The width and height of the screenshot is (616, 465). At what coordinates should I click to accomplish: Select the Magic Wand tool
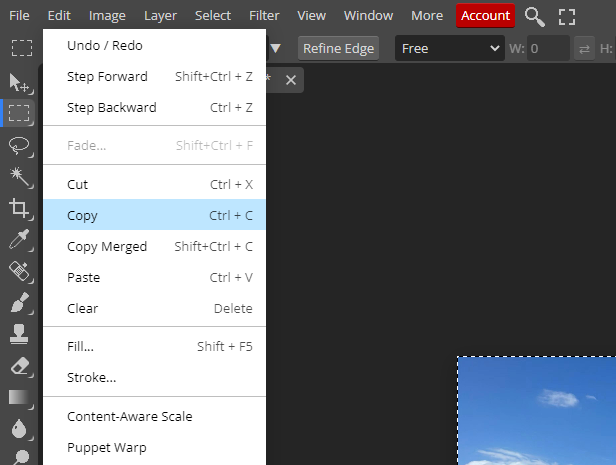pos(19,177)
